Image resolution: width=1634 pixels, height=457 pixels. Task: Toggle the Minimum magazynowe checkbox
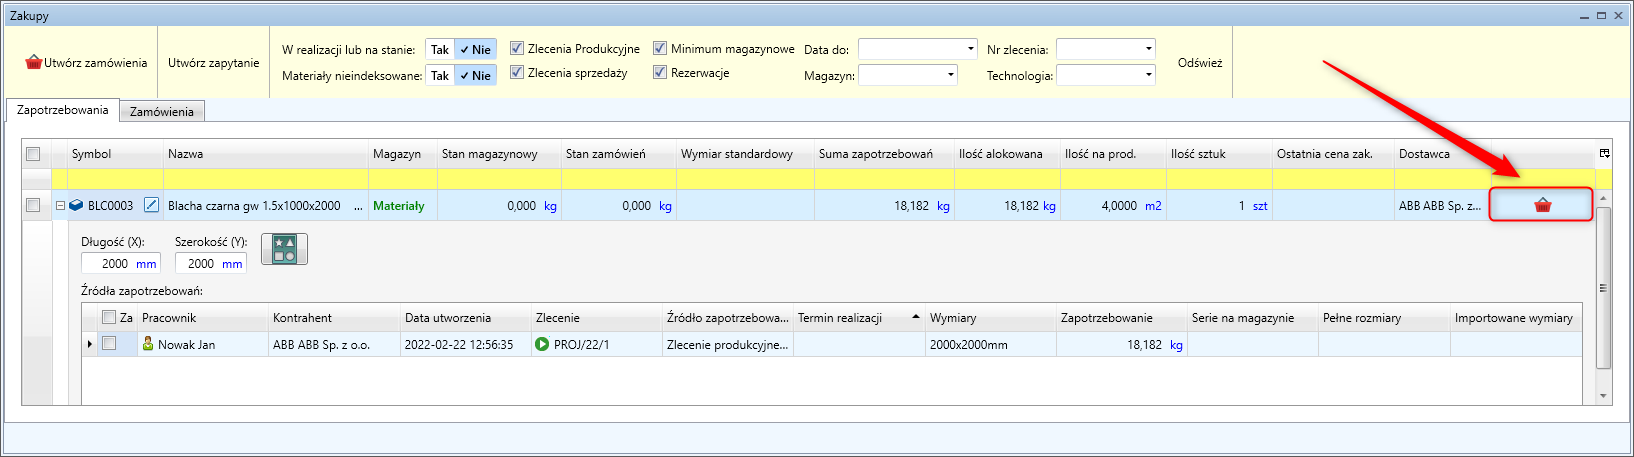pos(660,48)
